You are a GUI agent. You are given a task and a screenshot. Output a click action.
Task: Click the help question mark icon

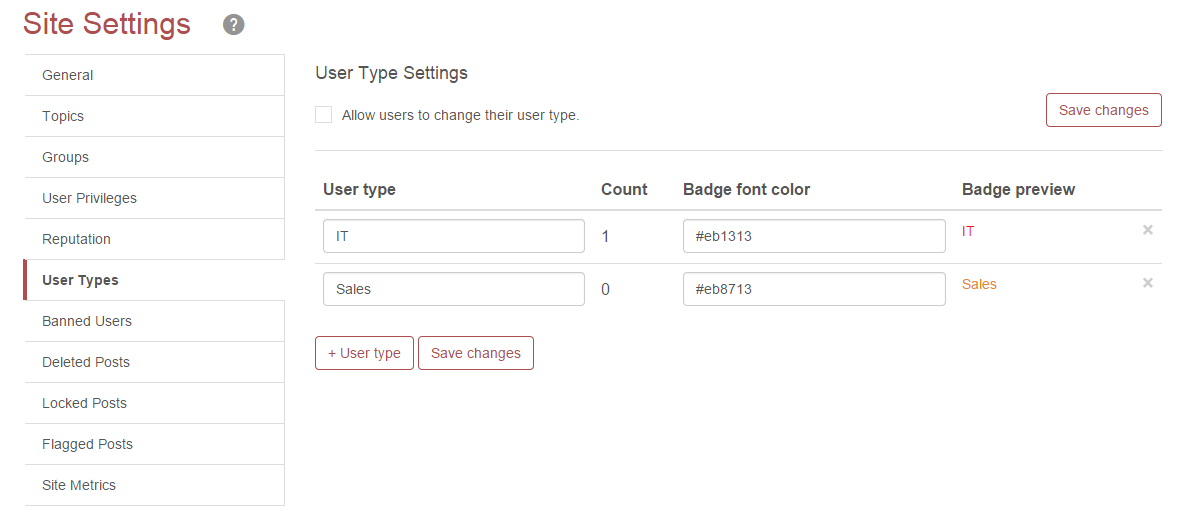[x=234, y=25]
